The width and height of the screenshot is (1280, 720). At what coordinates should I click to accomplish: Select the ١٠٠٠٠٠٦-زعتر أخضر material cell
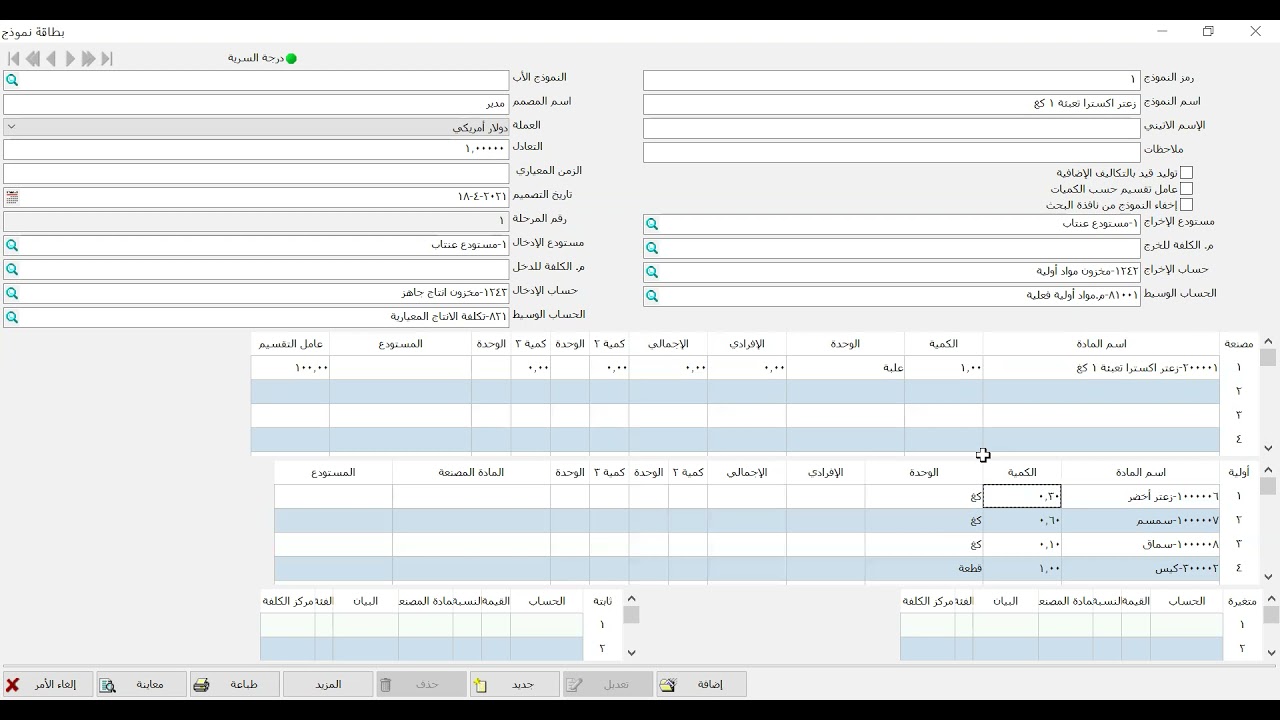1141,496
